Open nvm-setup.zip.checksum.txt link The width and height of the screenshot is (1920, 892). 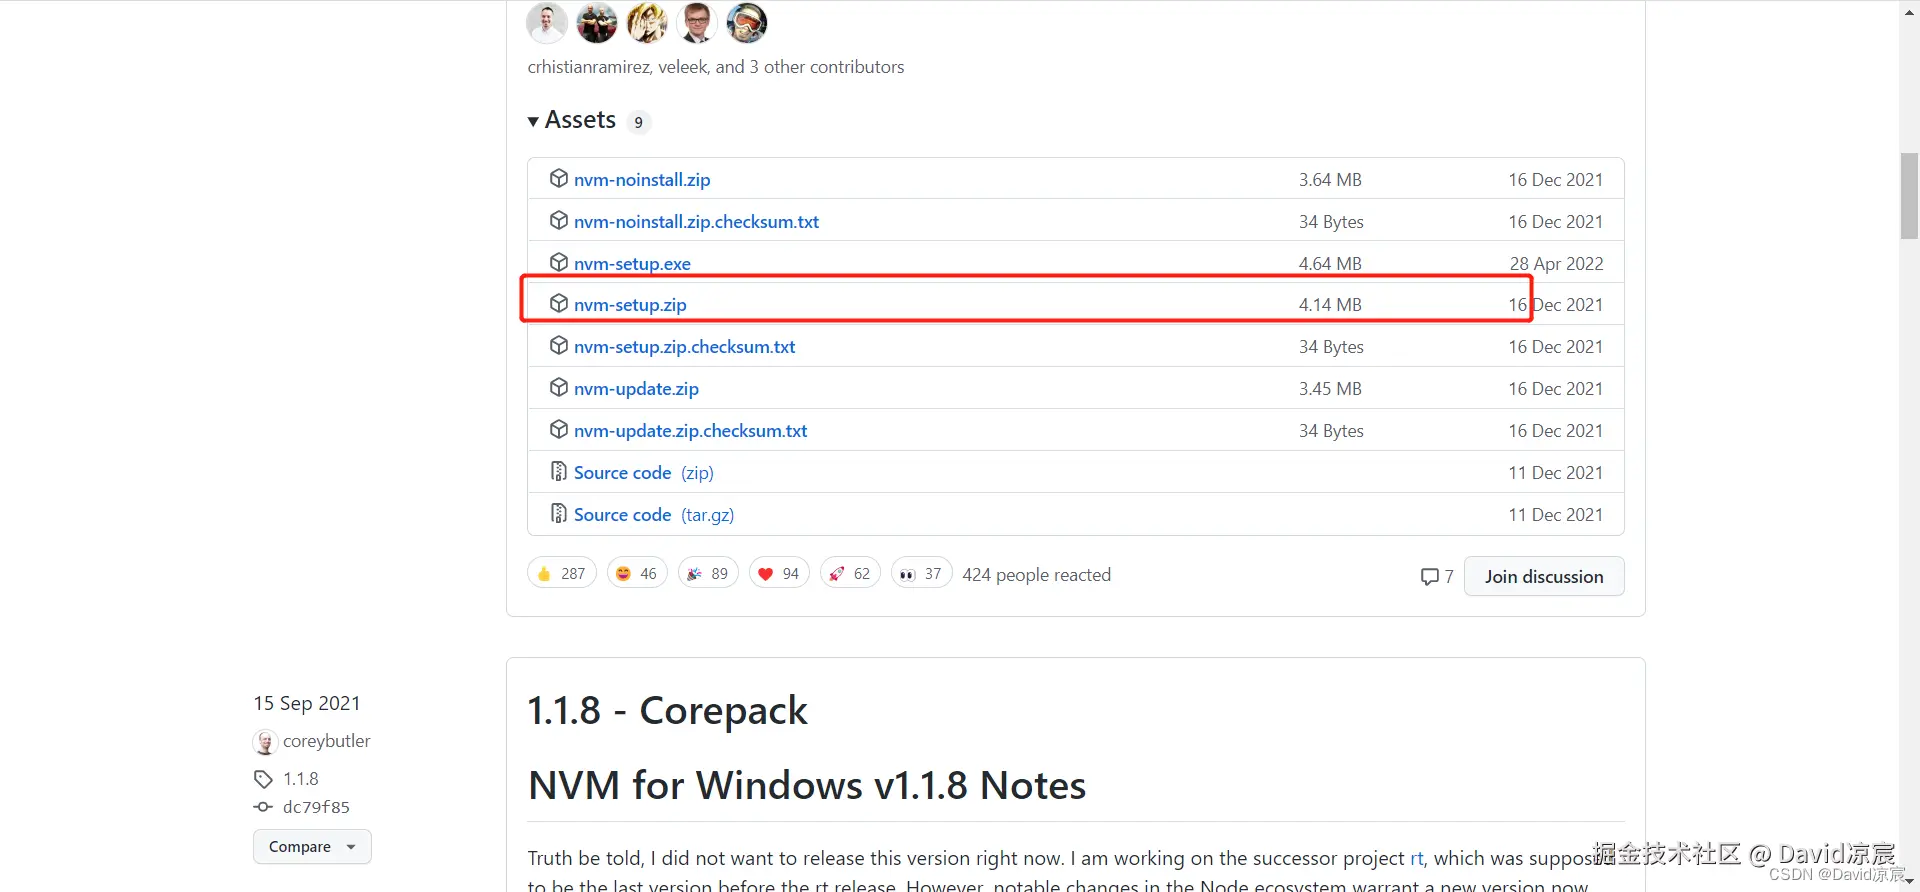point(684,347)
